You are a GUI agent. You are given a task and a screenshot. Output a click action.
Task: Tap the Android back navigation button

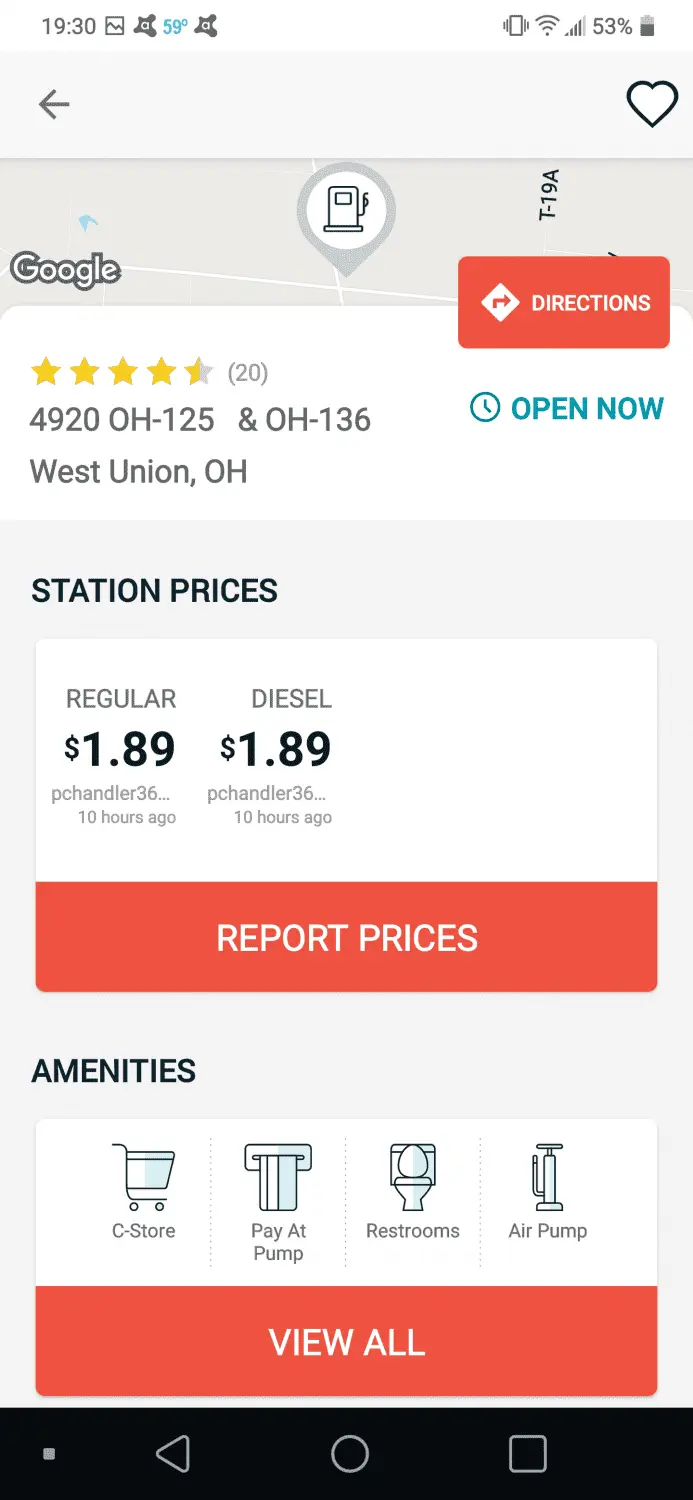click(173, 1454)
